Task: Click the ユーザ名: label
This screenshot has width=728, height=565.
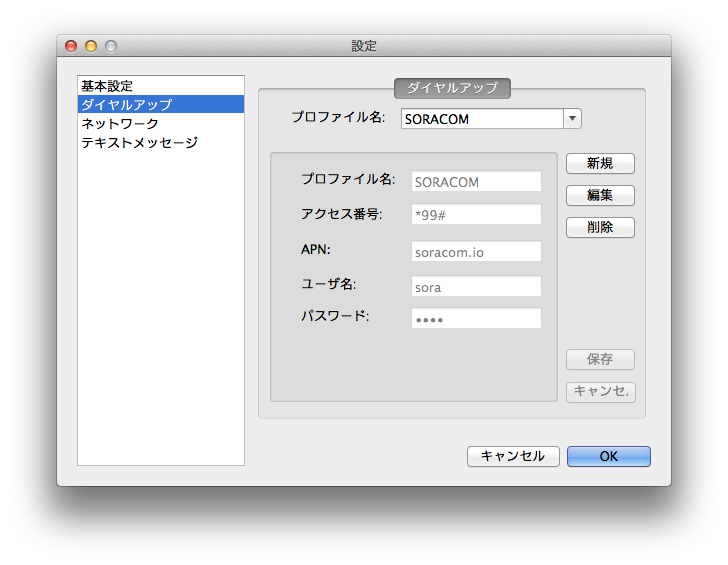Action: coord(329,284)
